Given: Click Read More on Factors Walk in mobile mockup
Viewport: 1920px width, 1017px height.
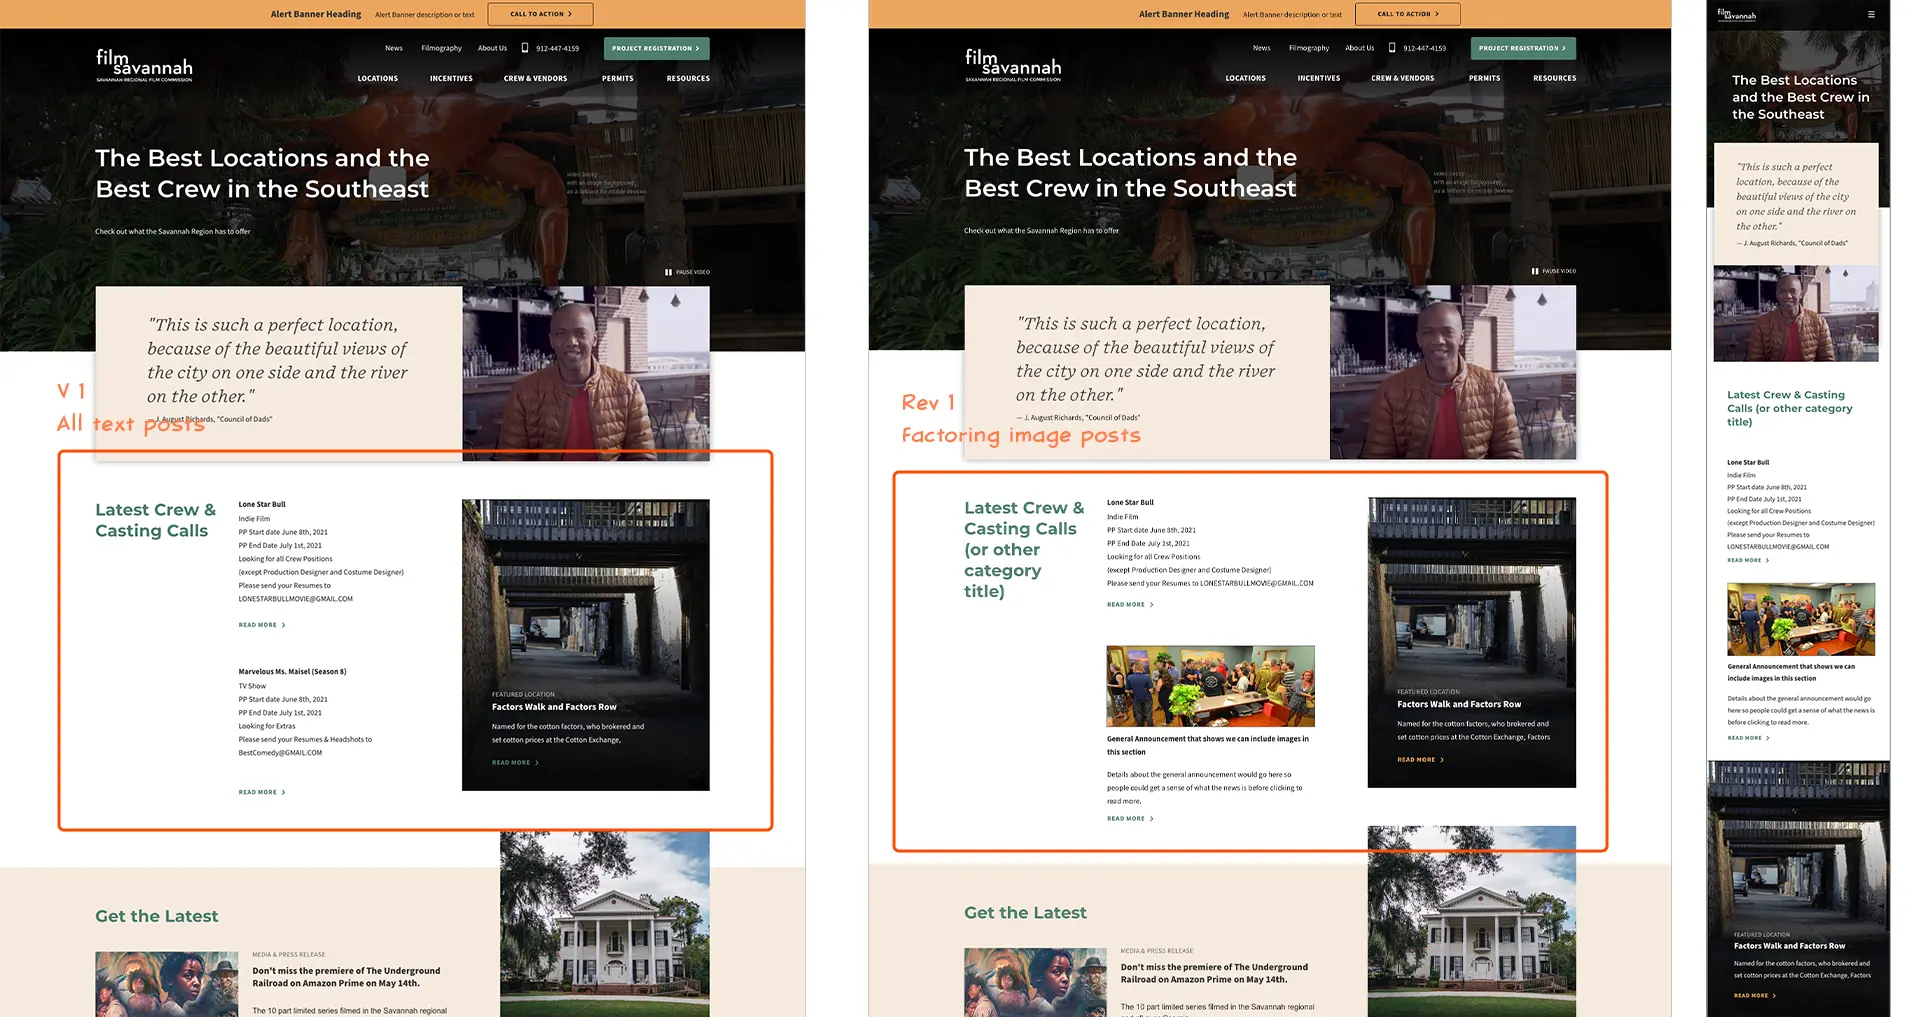Looking at the screenshot, I should click(1755, 996).
